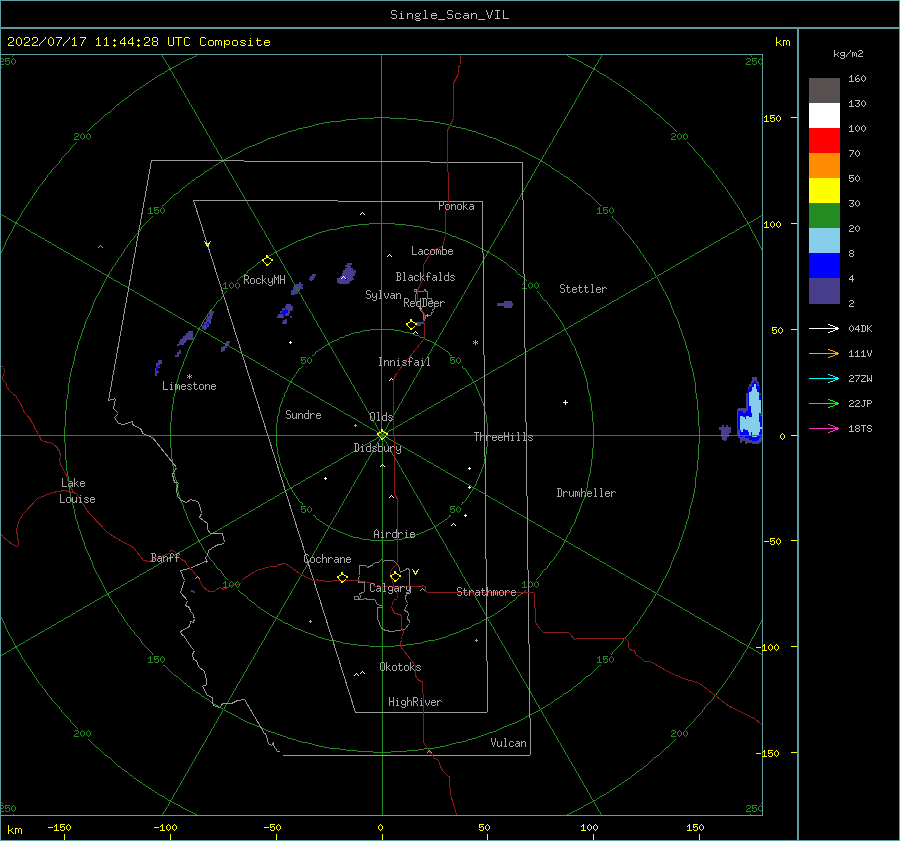Screen dimensions: 900x841
Task: Click the Airdrie town label
Action: 394,534
